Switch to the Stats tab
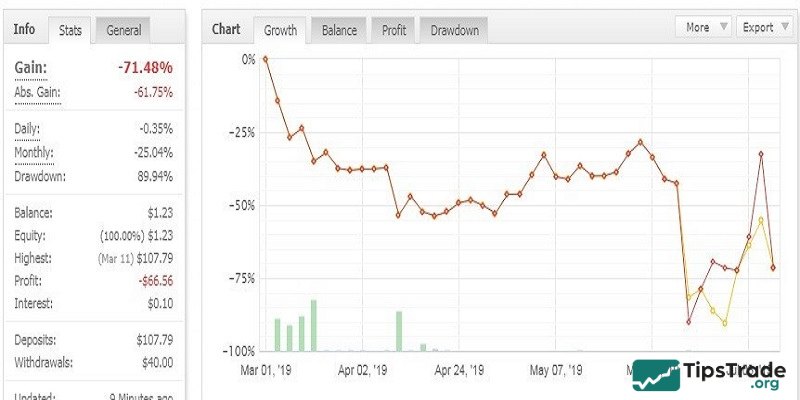The image size is (800, 400). 70,30
